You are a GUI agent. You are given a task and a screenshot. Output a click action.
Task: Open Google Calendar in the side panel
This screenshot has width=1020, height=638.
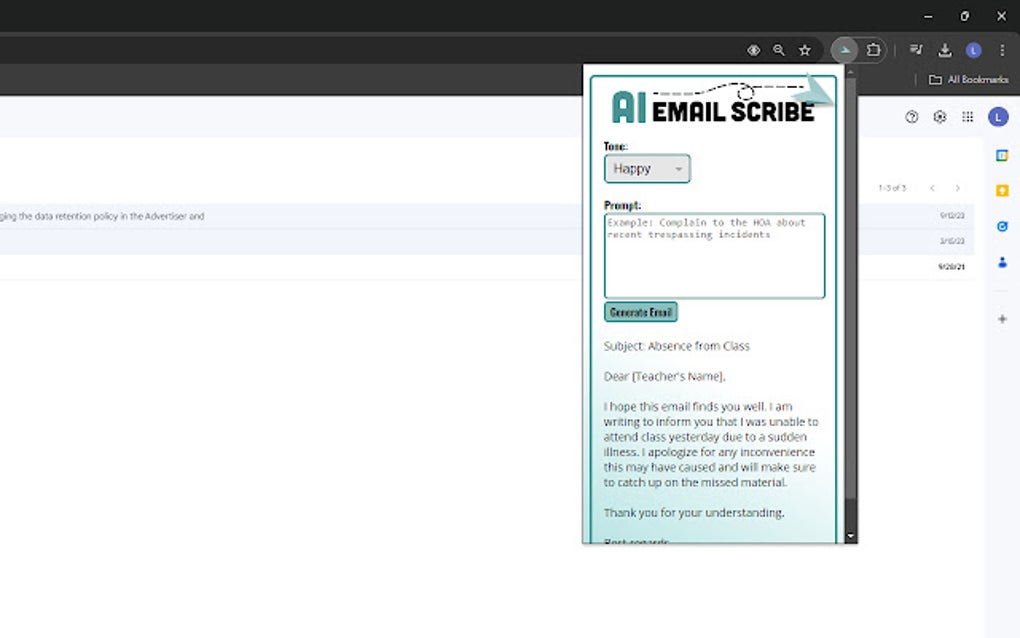[1001, 156]
